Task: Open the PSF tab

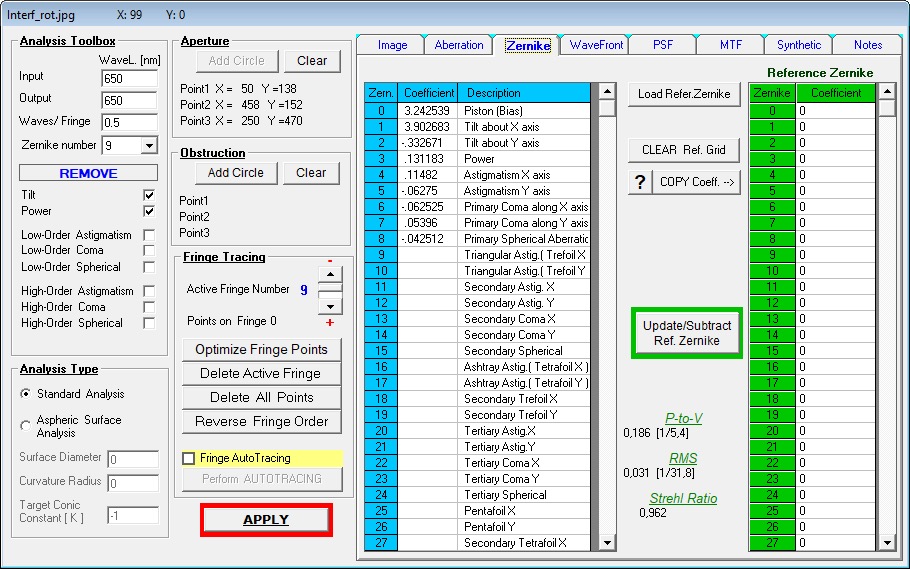Action: tap(663, 45)
